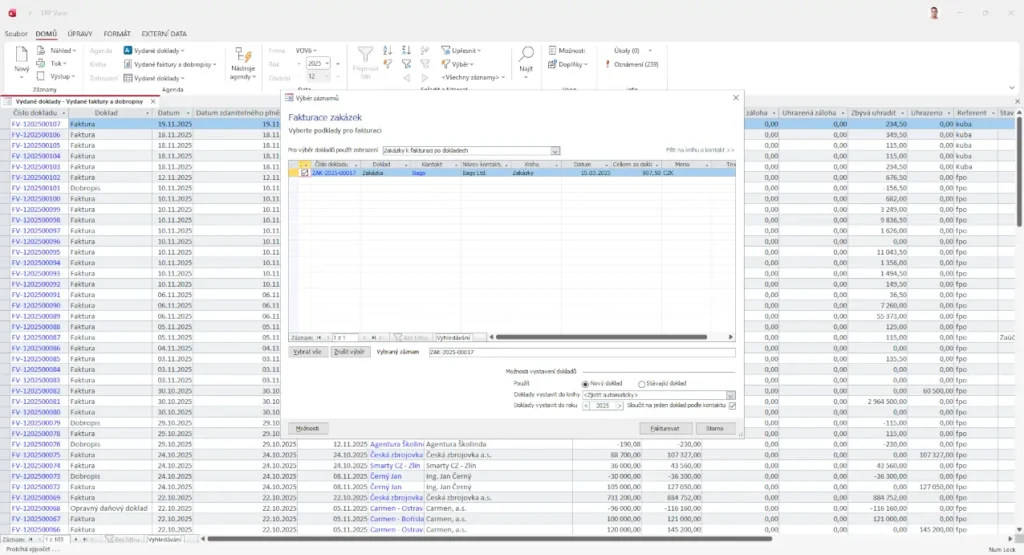Click the Vybrat vše button
This screenshot has width=1024, height=555.
[x=307, y=352]
